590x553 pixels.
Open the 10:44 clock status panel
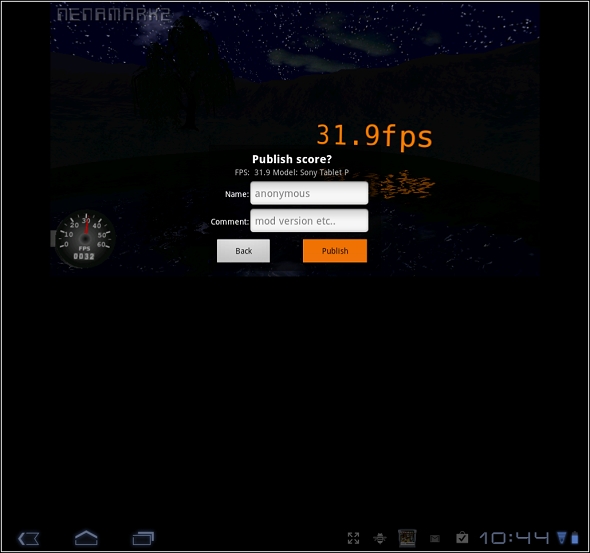(514, 538)
